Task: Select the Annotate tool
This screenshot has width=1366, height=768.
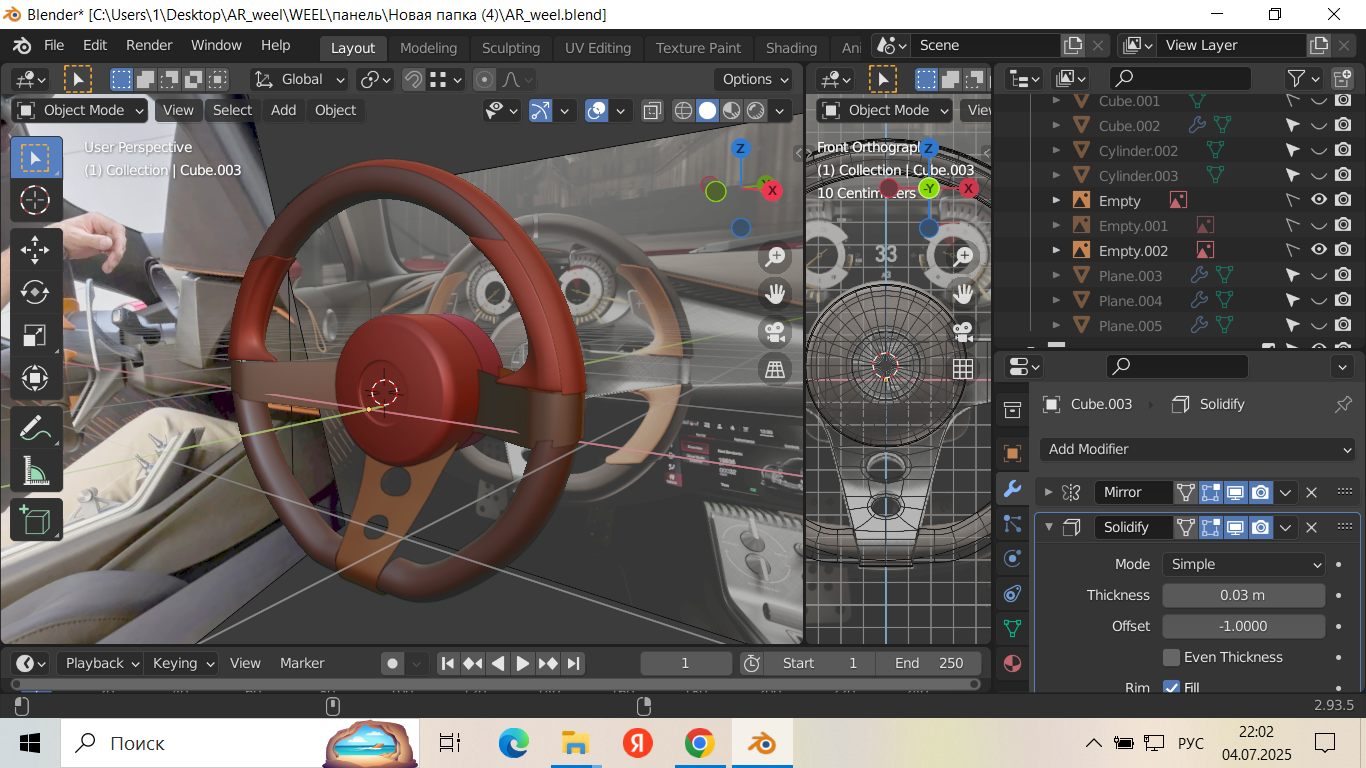Action: [x=35, y=428]
